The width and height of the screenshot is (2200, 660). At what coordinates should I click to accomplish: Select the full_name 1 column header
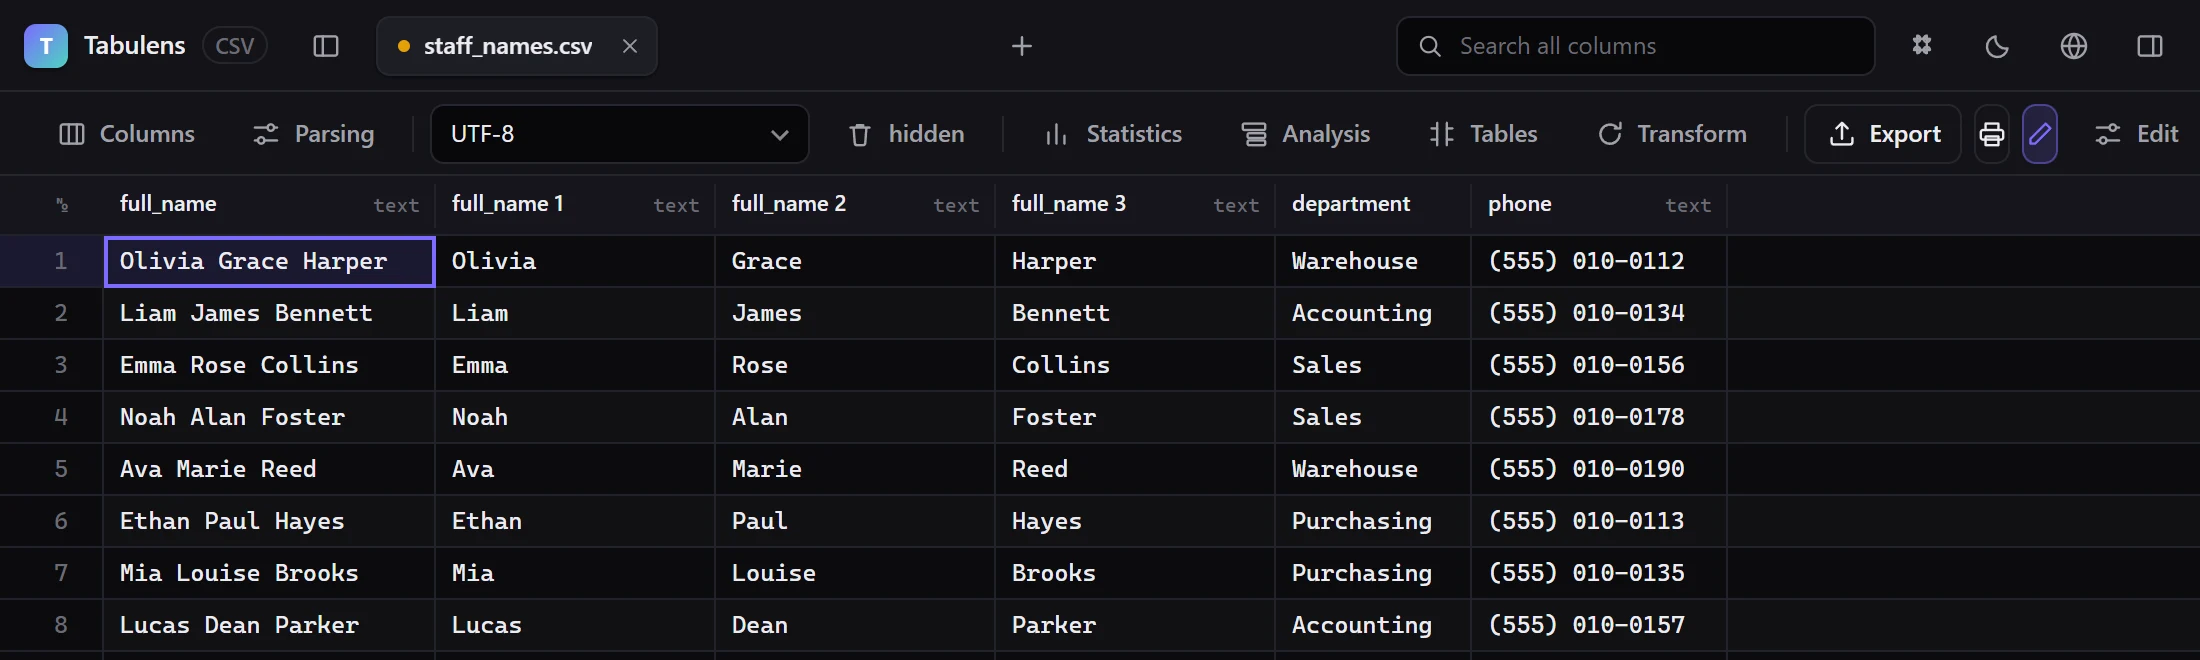click(x=575, y=205)
